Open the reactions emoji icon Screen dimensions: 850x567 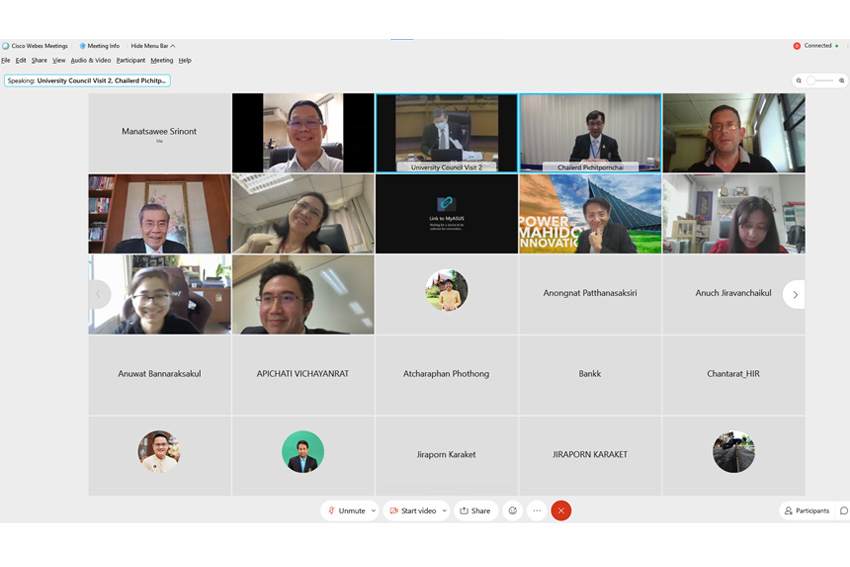(513, 510)
